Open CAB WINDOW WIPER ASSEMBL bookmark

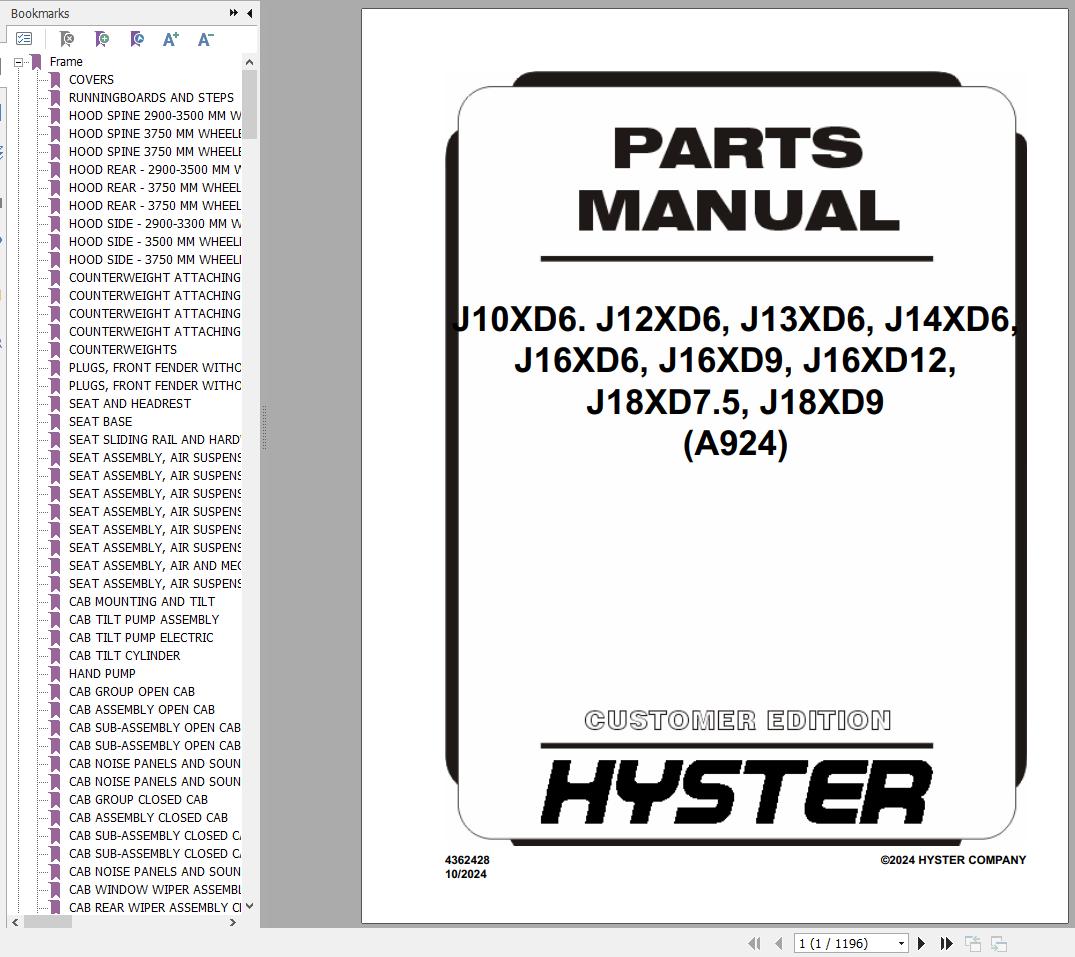coord(155,889)
